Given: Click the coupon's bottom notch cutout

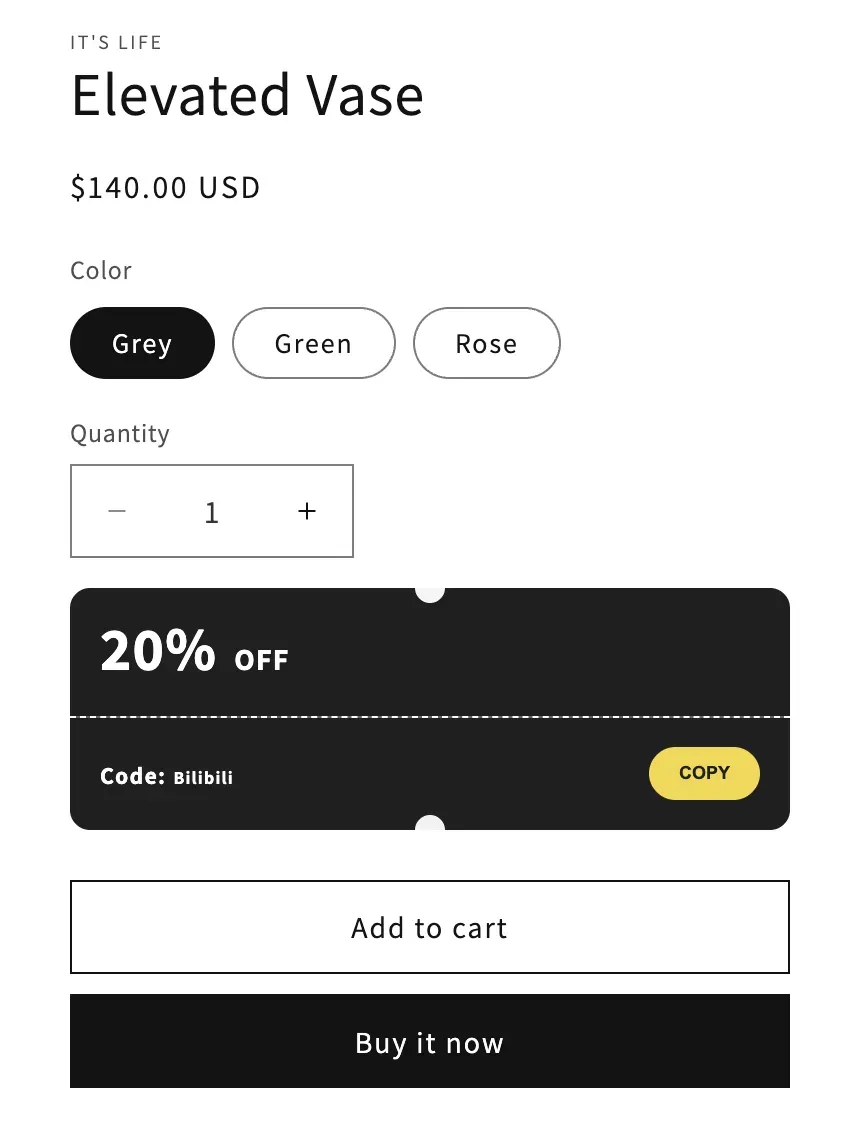Looking at the screenshot, I should tap(429, 824).
